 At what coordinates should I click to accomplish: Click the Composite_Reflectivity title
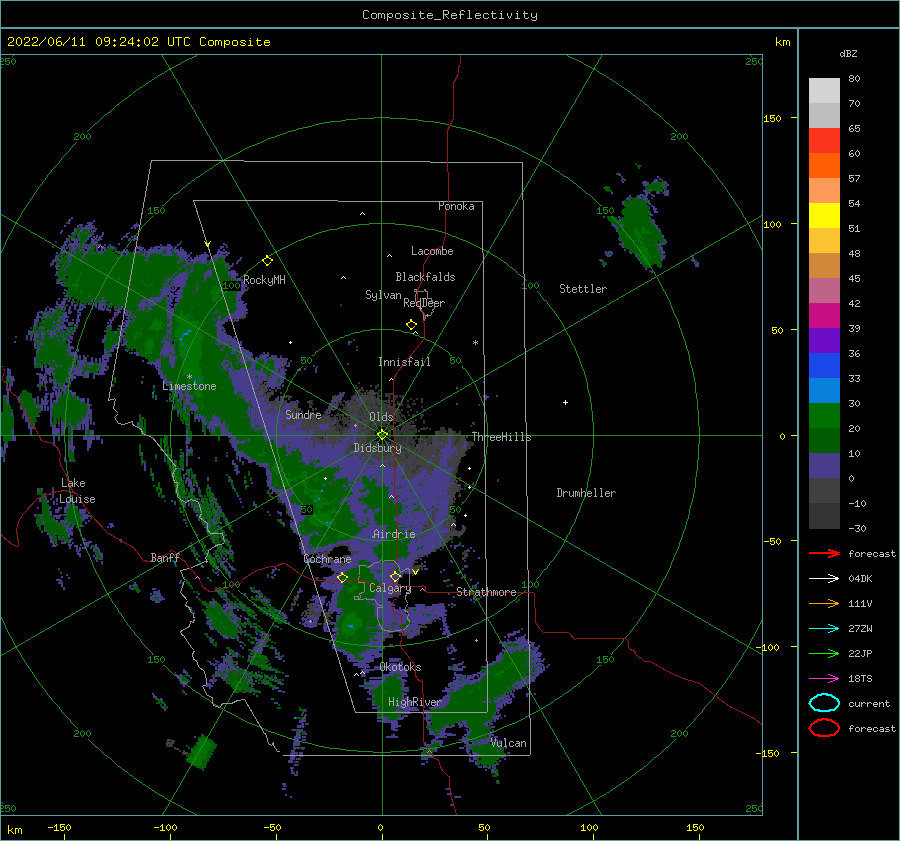coord(450,15)
